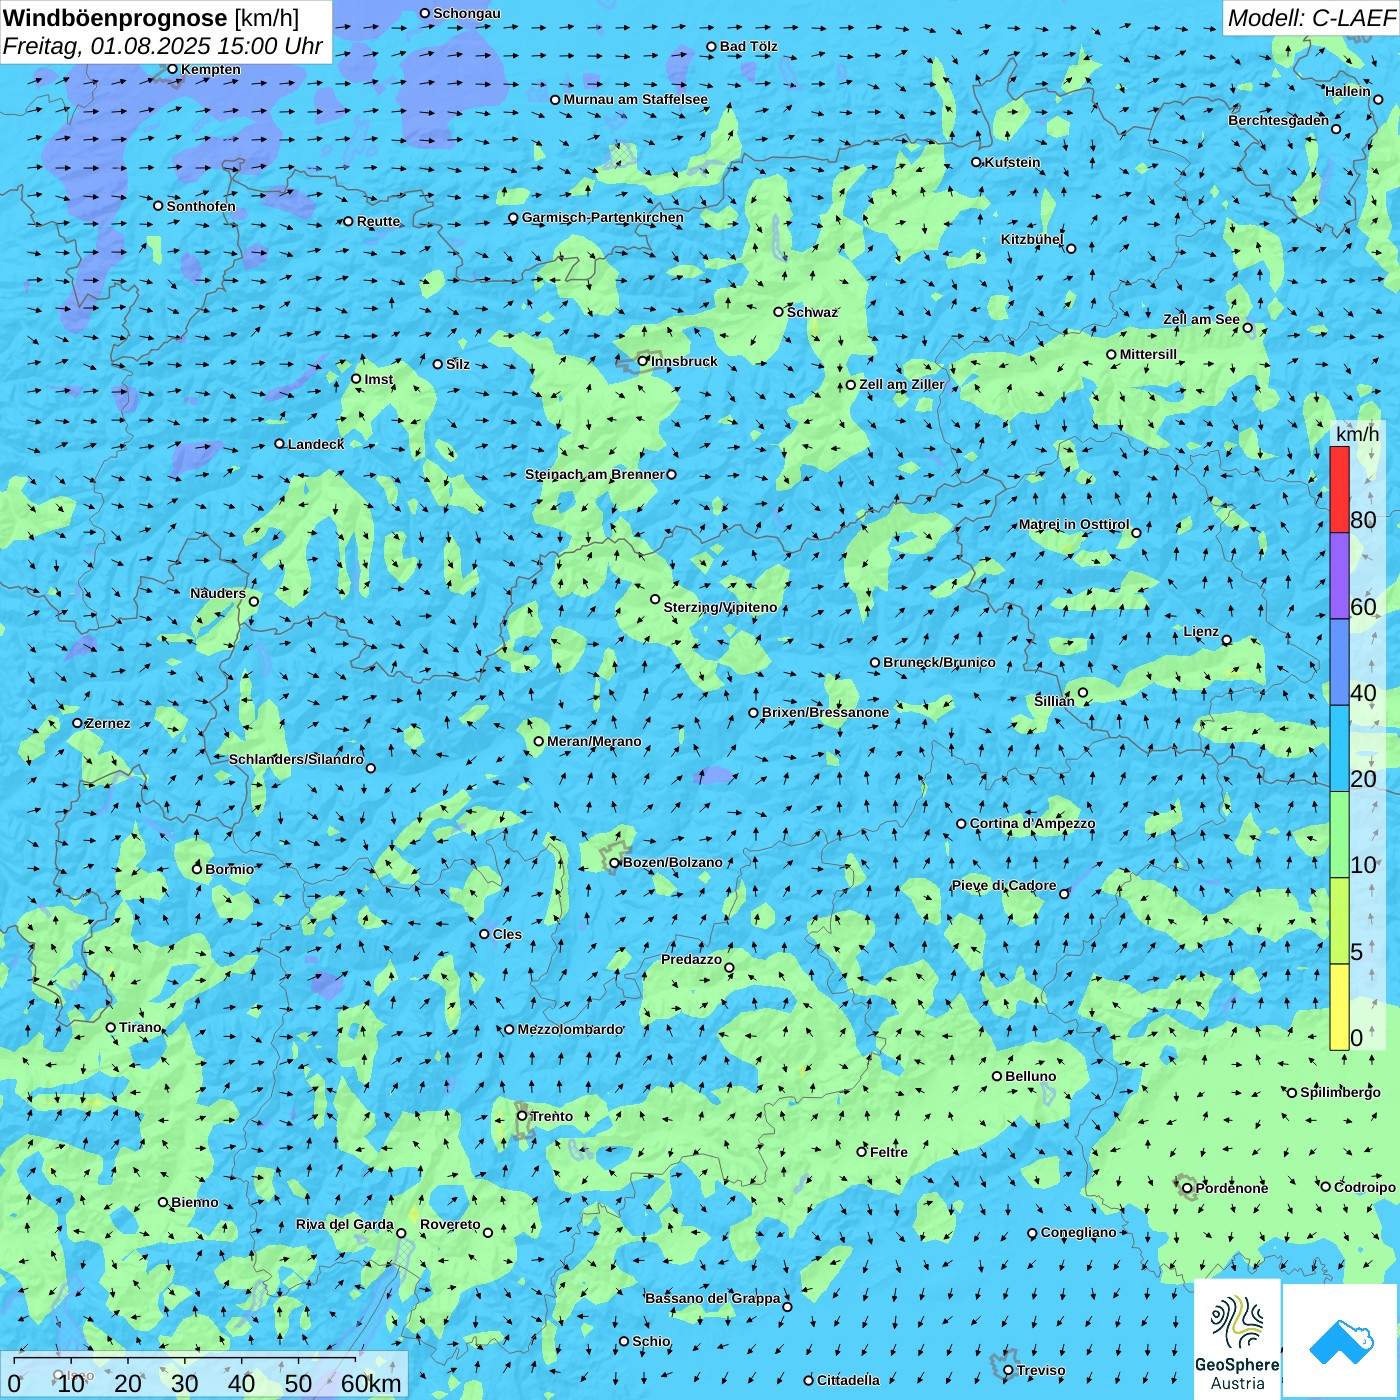
Task: Click the Predazzo label
Action: point(691,959)
